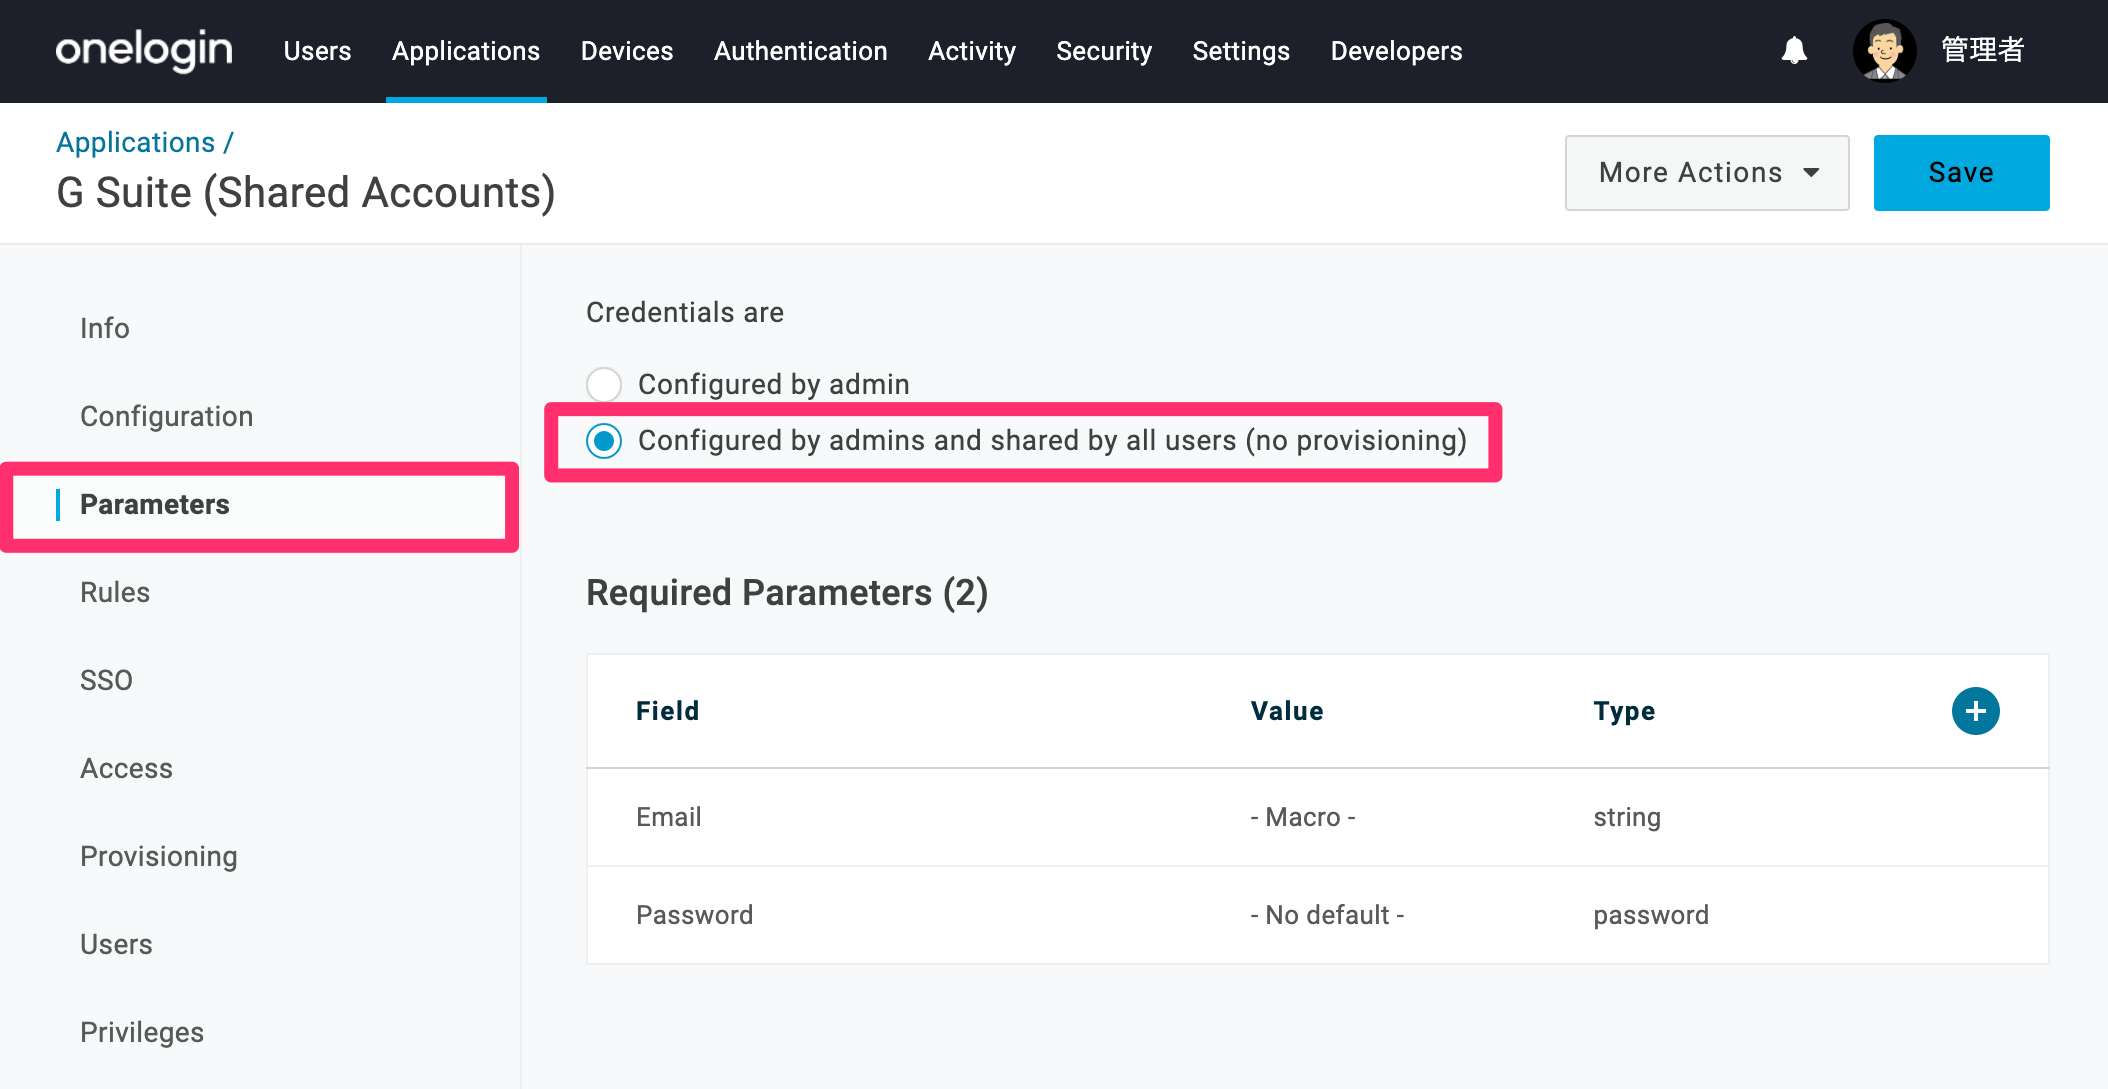Open the notifications bell

click(x=1795, y=50)
